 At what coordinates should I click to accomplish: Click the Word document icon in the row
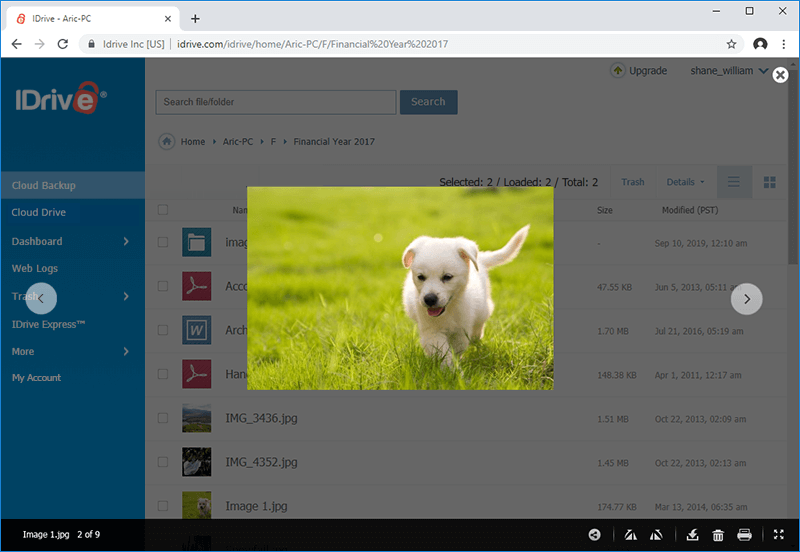click(x=196, y=330)
